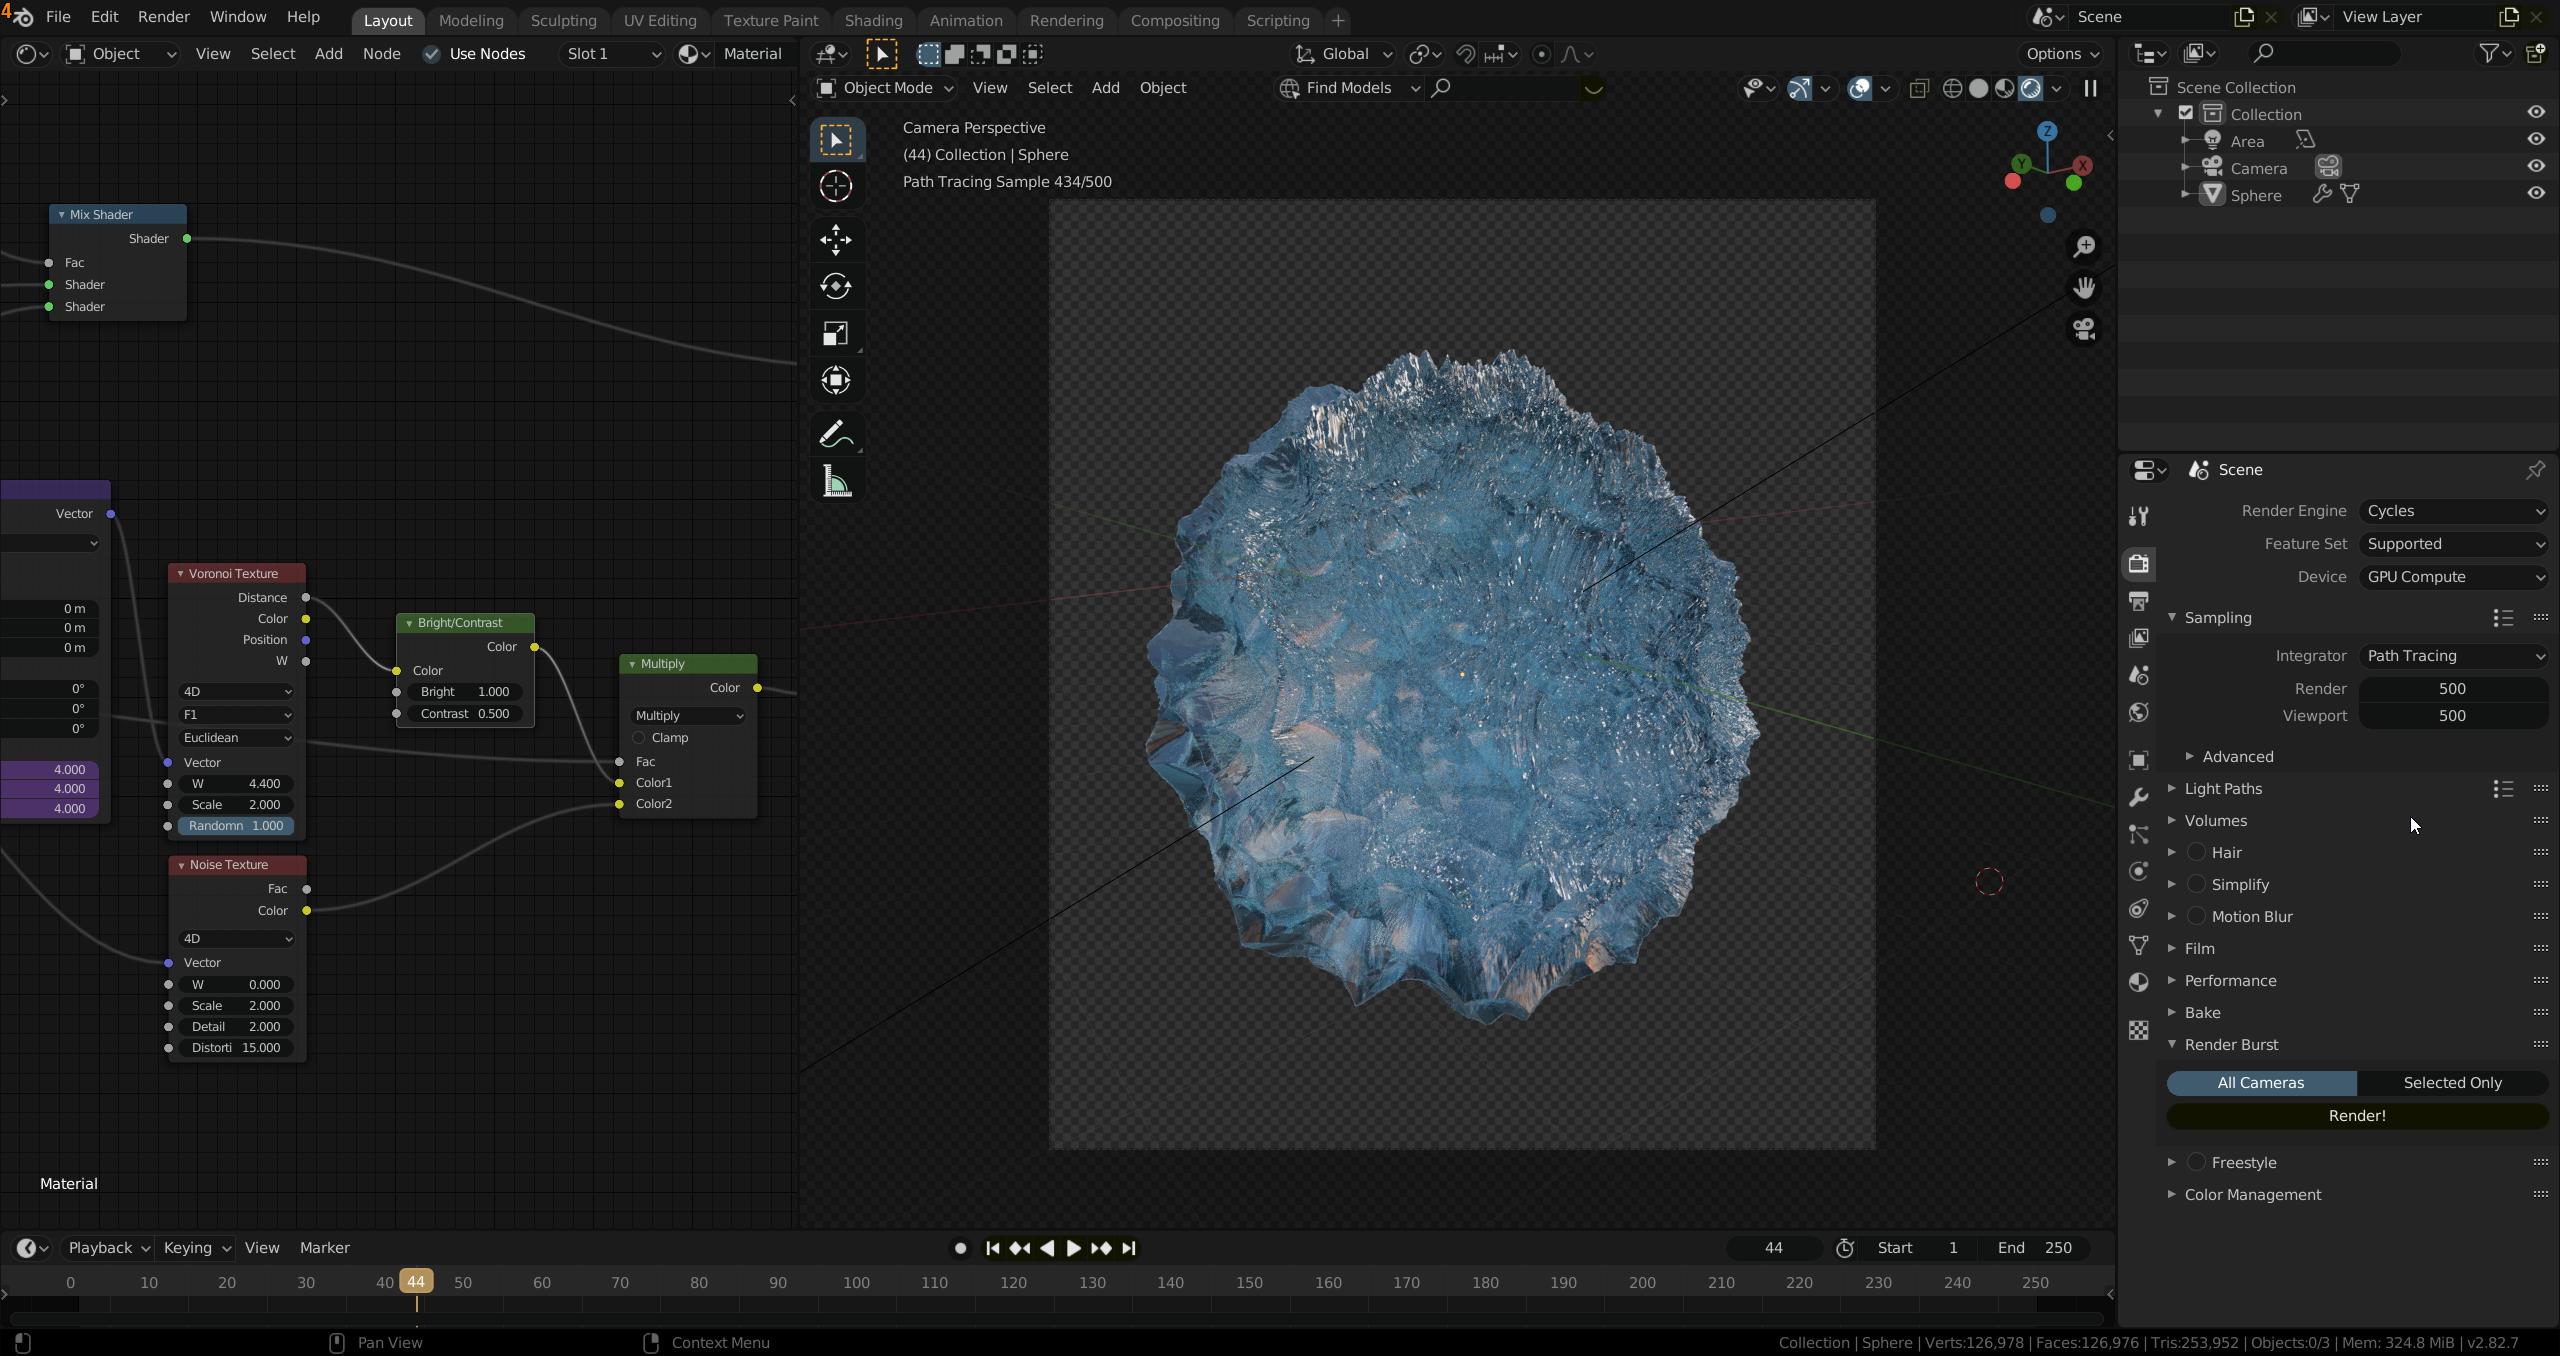Viewport: 2560px width, 1356px height.
Task: Hide the Sphere object in outliner
Action: point(2536,194)
